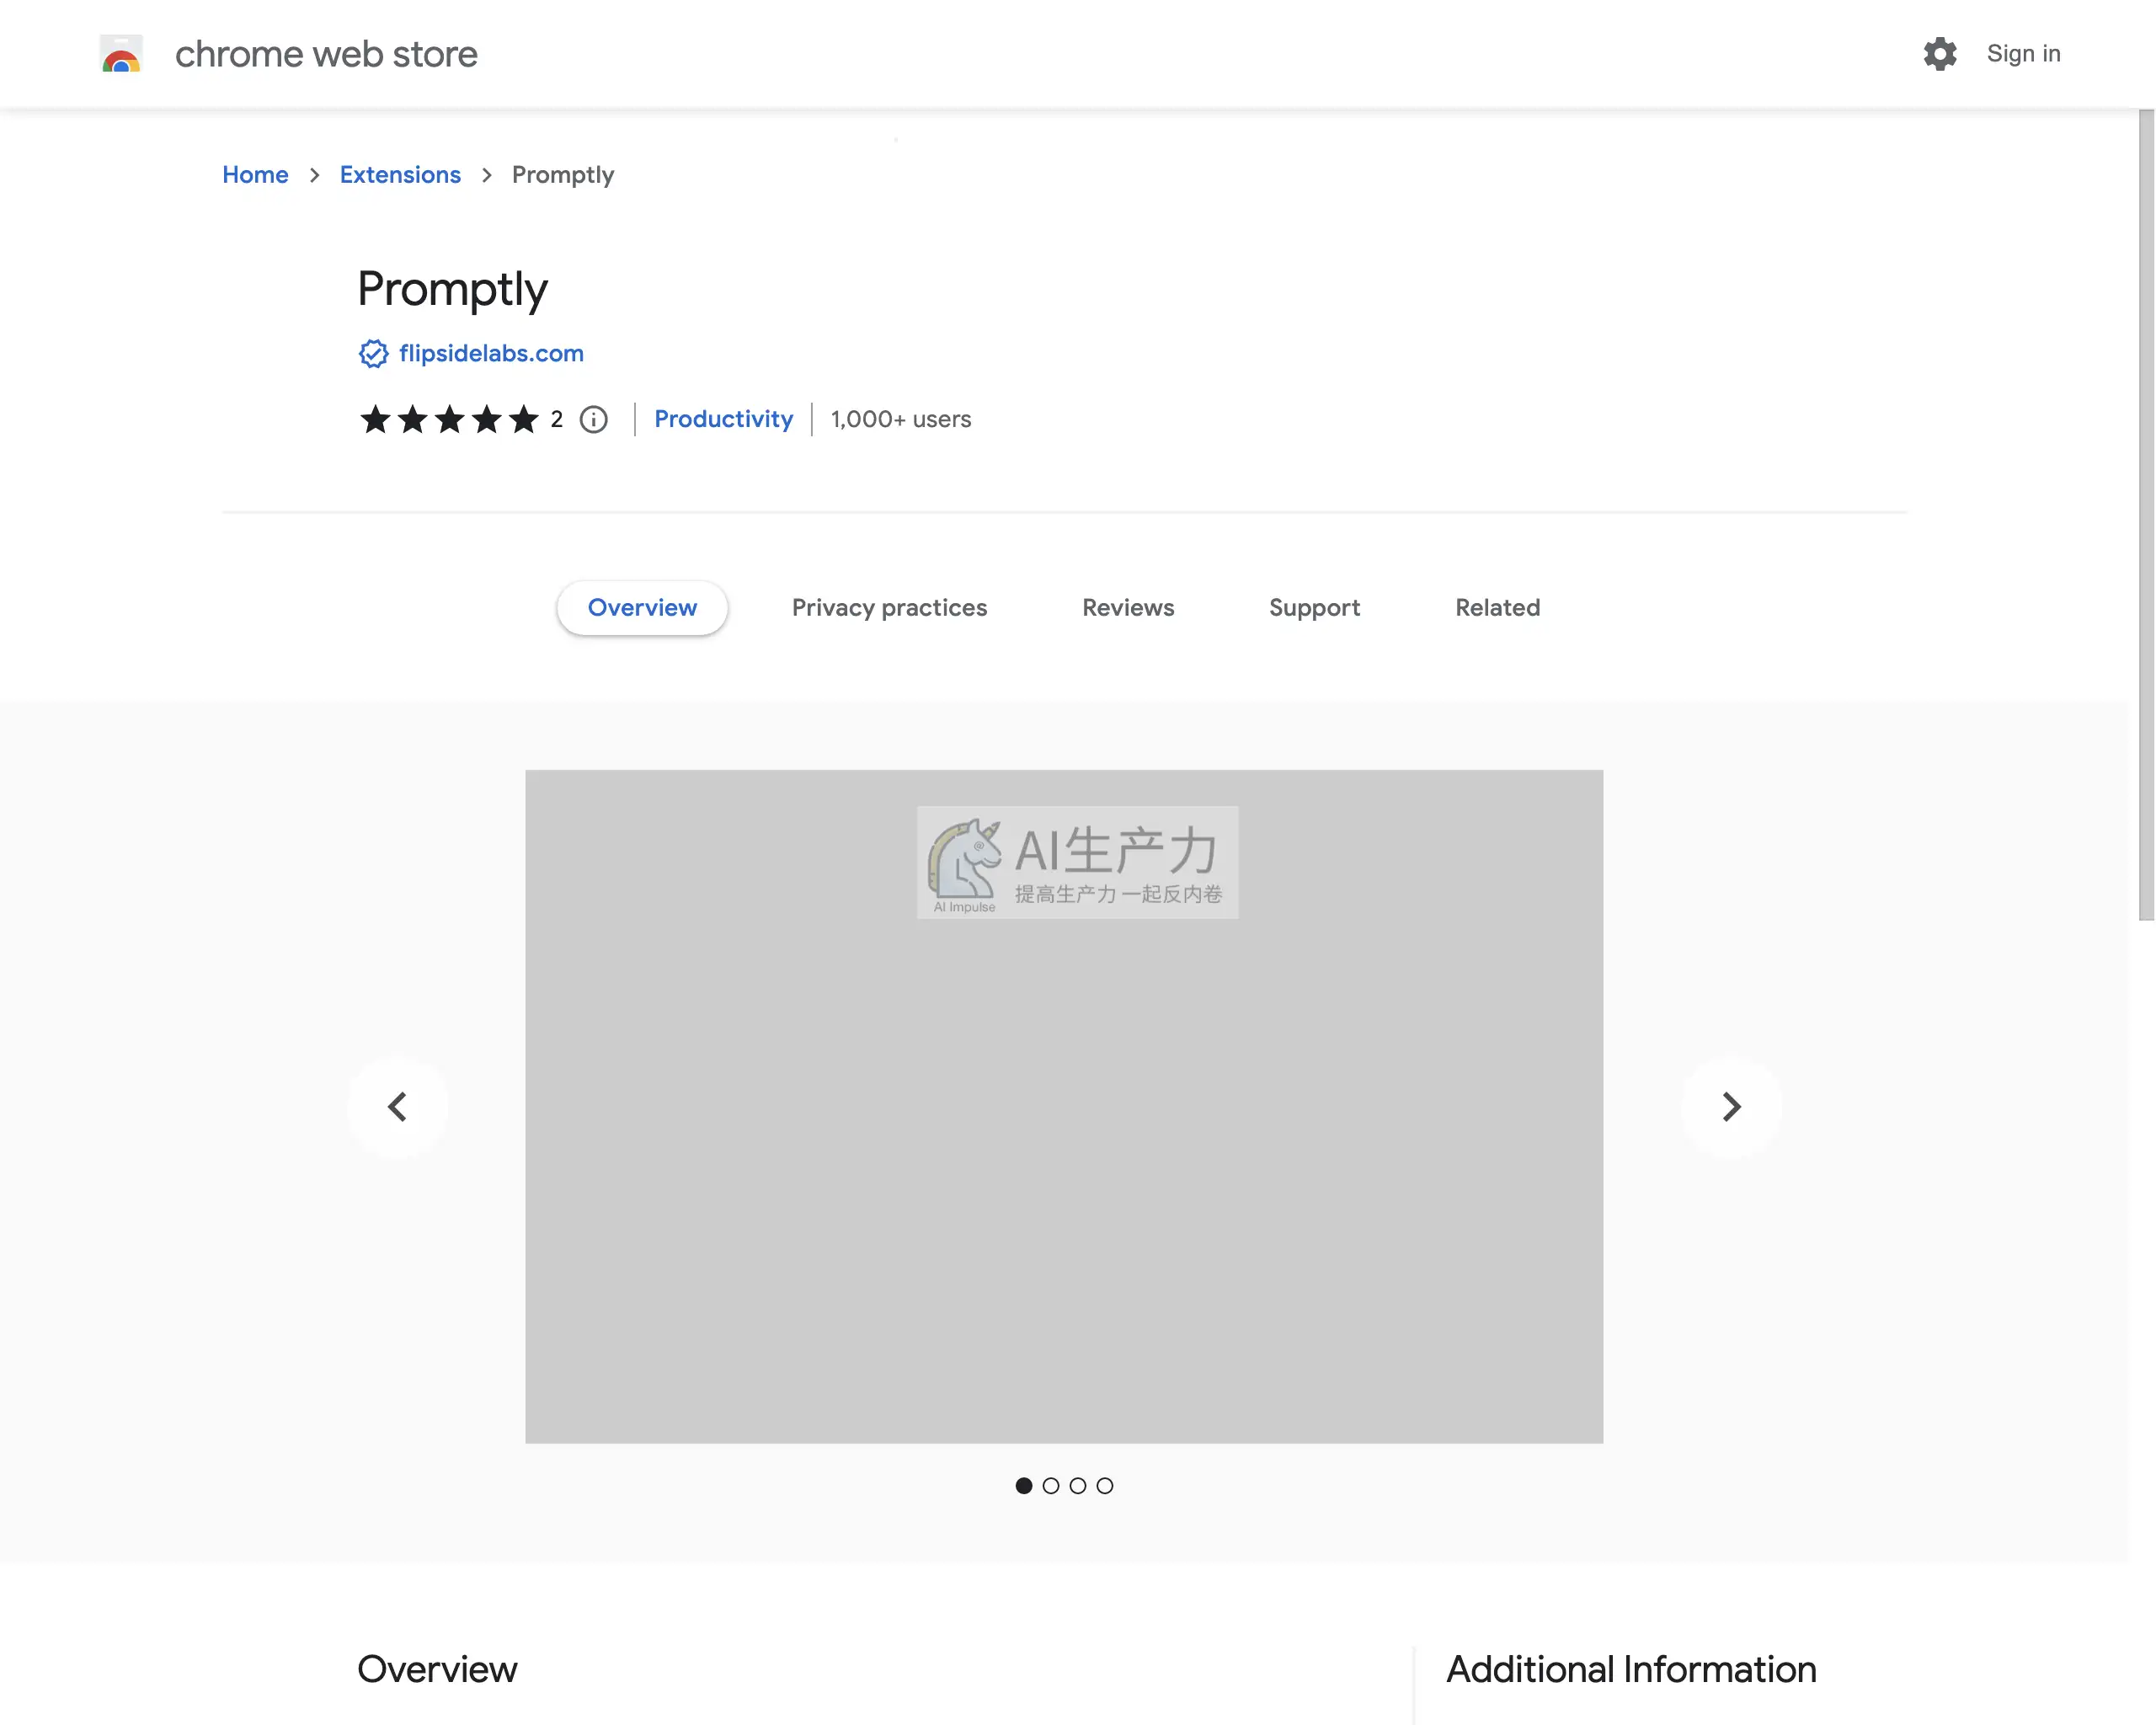
Task: Click the 'Promptly' breadcrumb text
Action: (x=563, y=176)
